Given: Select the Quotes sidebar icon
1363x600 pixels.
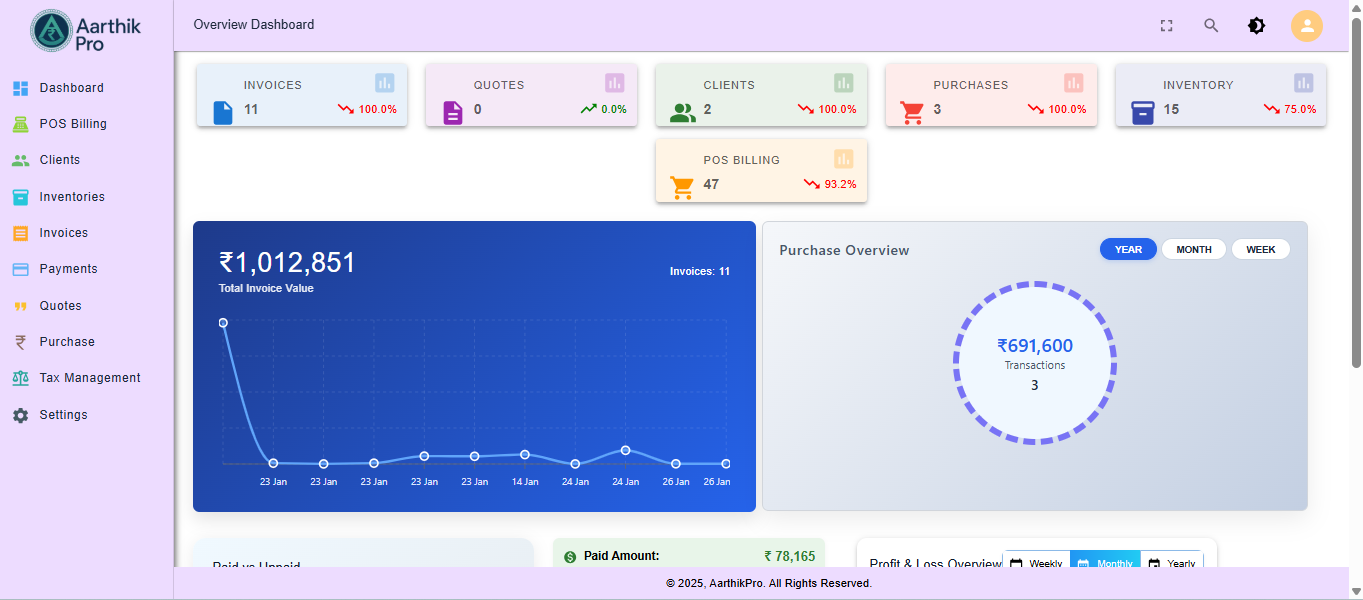Looking at the screenshot, I should pos(20,305).
